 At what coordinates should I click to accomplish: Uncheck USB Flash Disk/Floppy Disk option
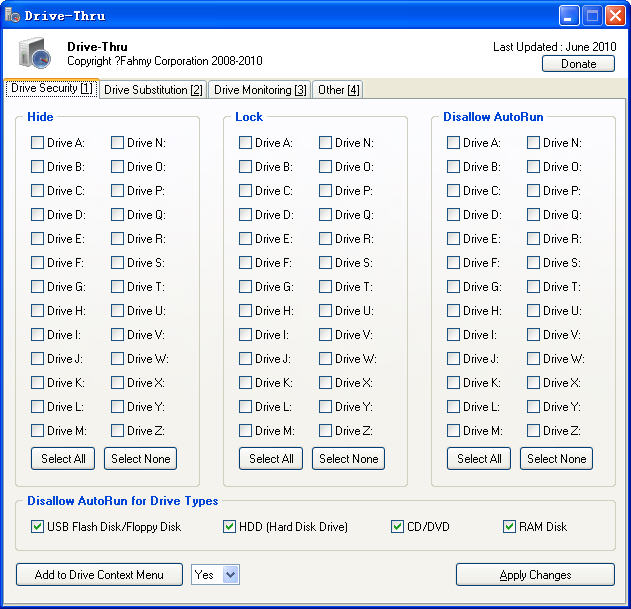[x=38, y=526]
